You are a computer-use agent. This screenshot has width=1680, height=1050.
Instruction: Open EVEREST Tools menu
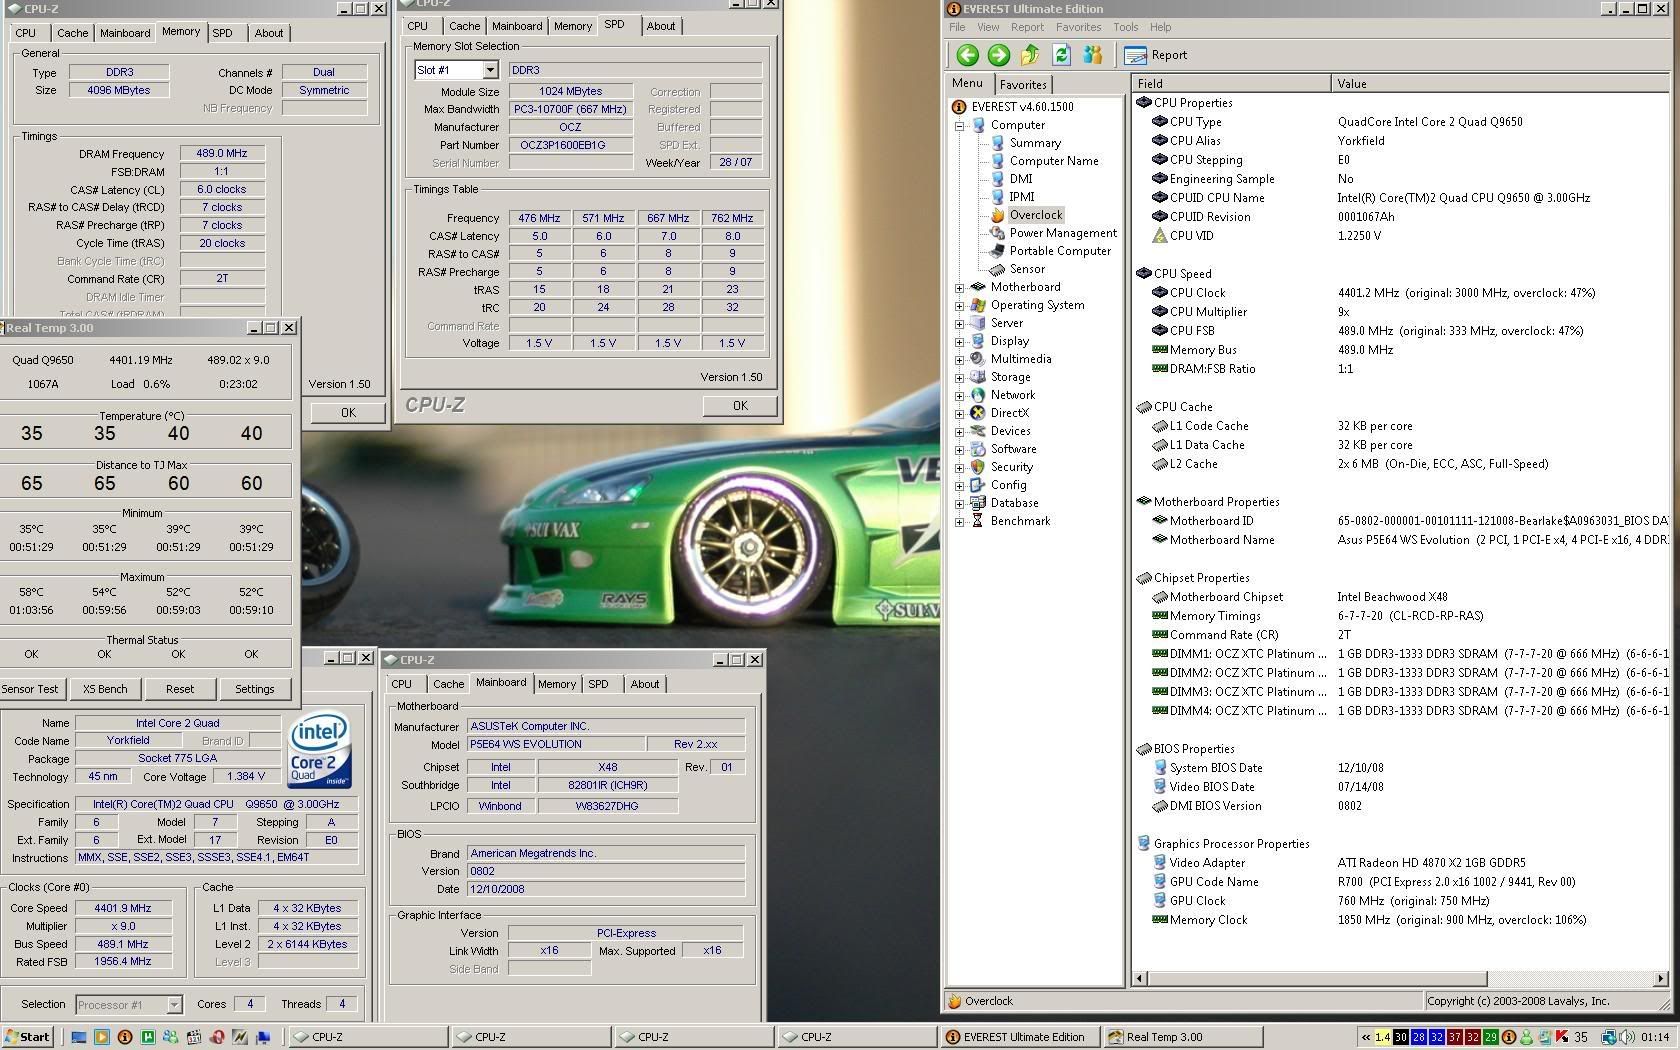[1125, 27]
